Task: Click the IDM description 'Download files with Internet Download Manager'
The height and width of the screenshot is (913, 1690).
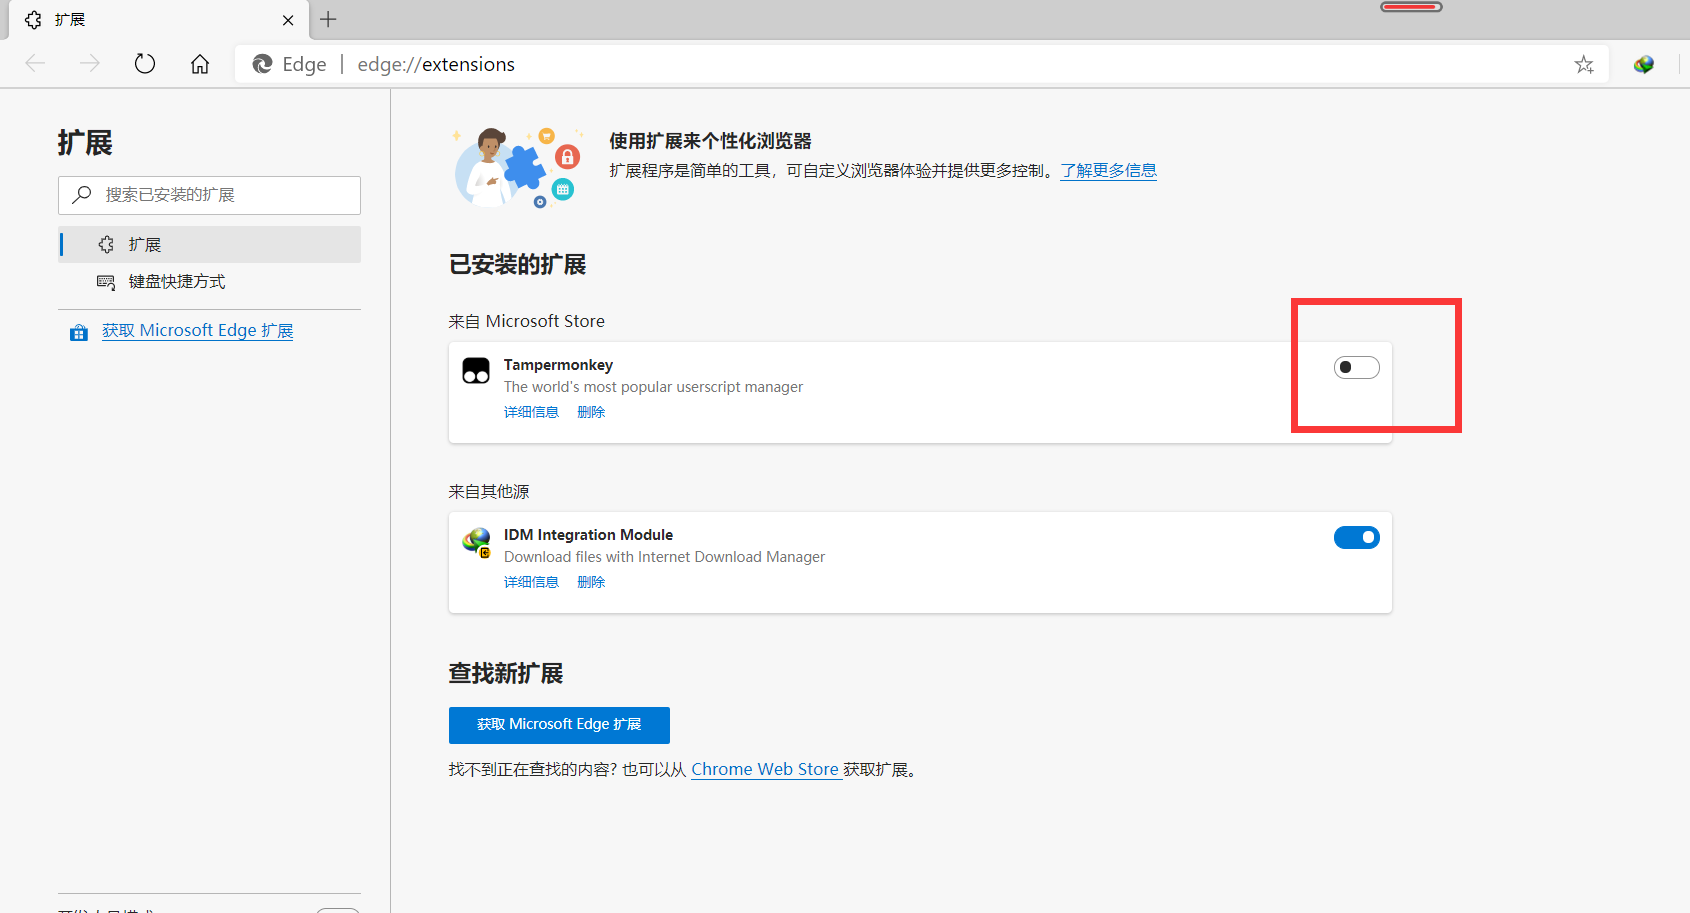Action: [664, 557]
